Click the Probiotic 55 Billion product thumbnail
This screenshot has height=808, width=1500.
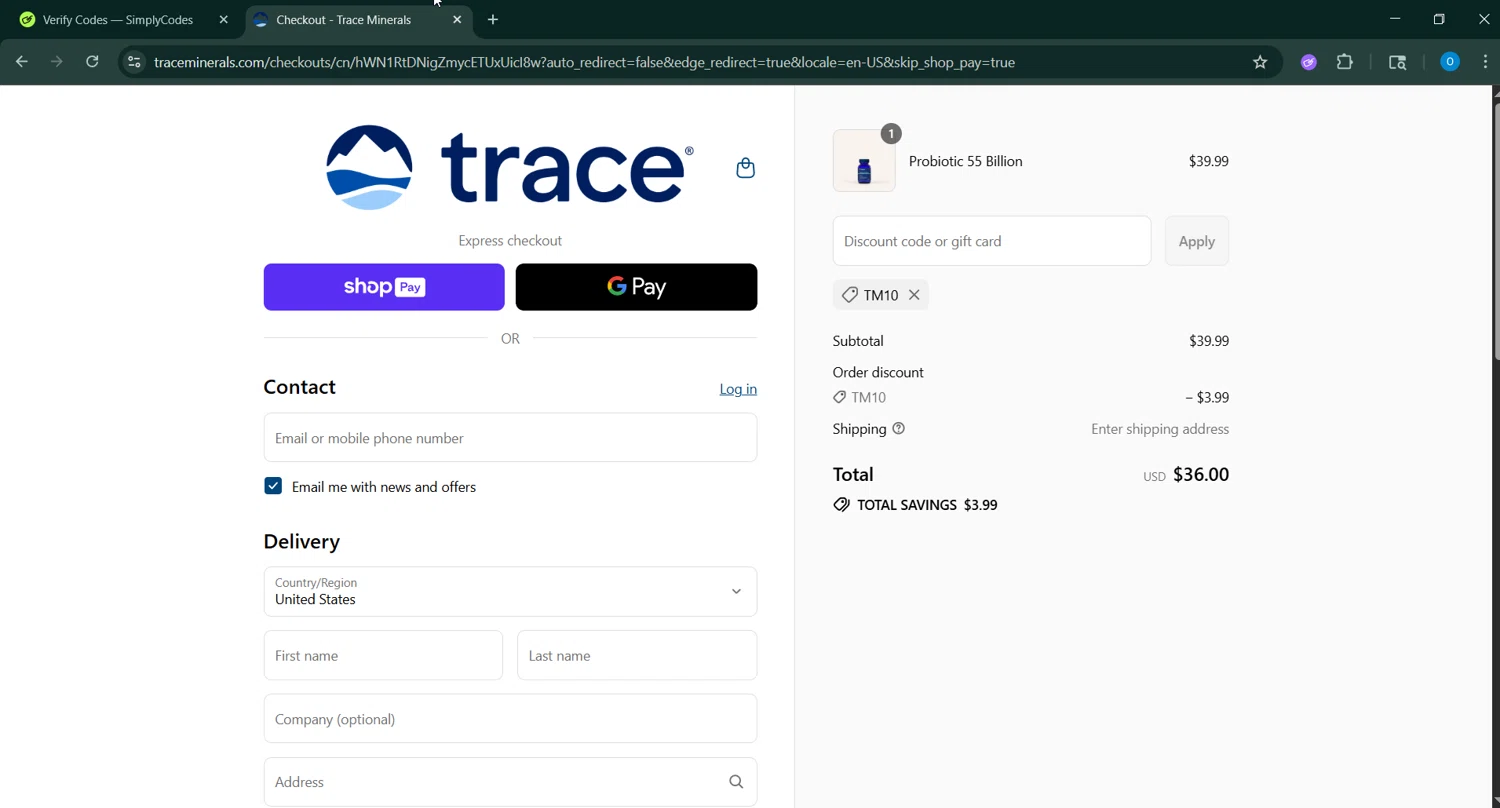click(x=864, y=161)
